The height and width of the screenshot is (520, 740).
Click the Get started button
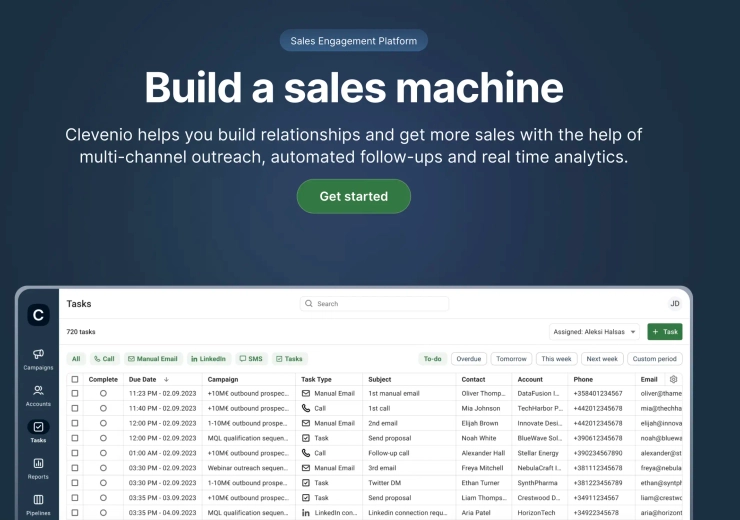click(353, 196)
